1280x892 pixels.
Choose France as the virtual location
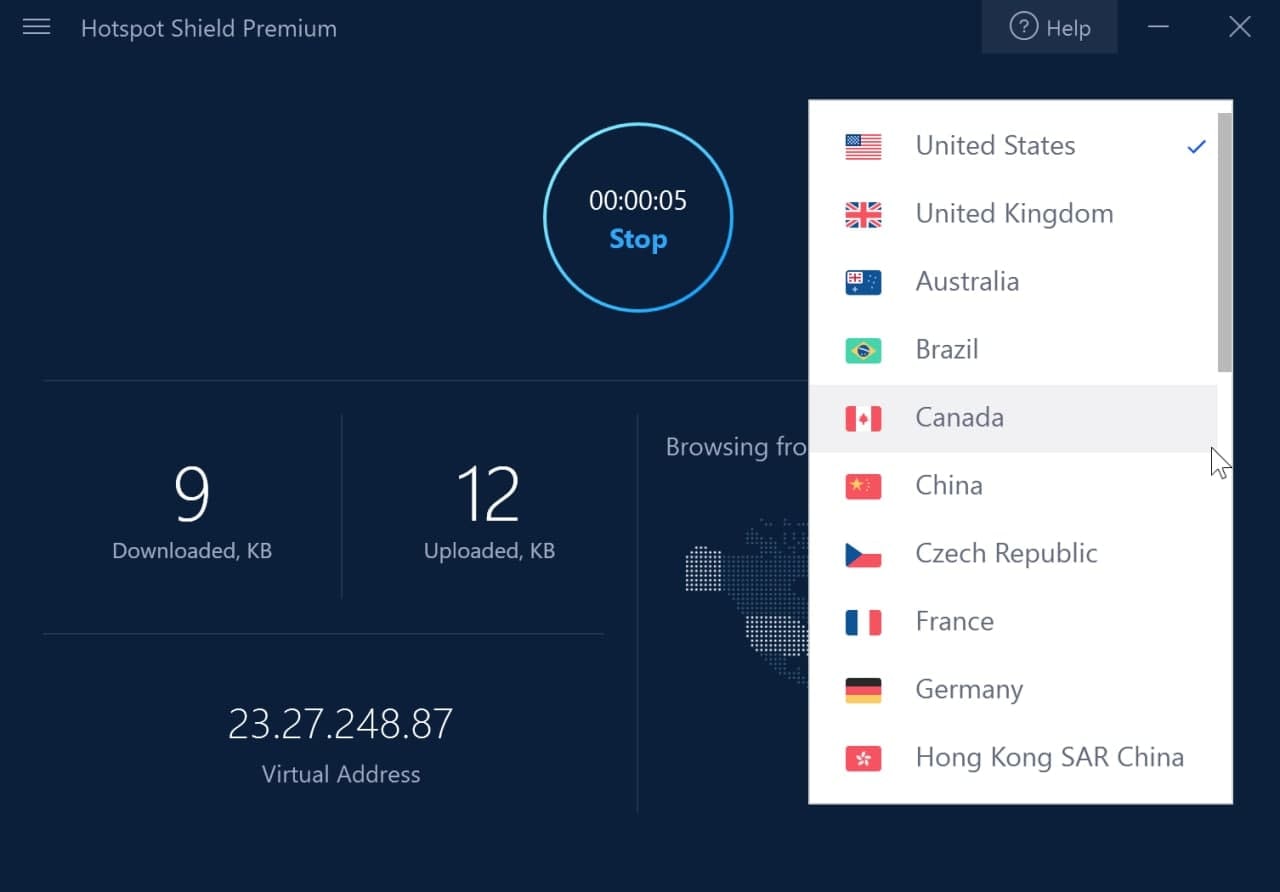pos(954,622)
